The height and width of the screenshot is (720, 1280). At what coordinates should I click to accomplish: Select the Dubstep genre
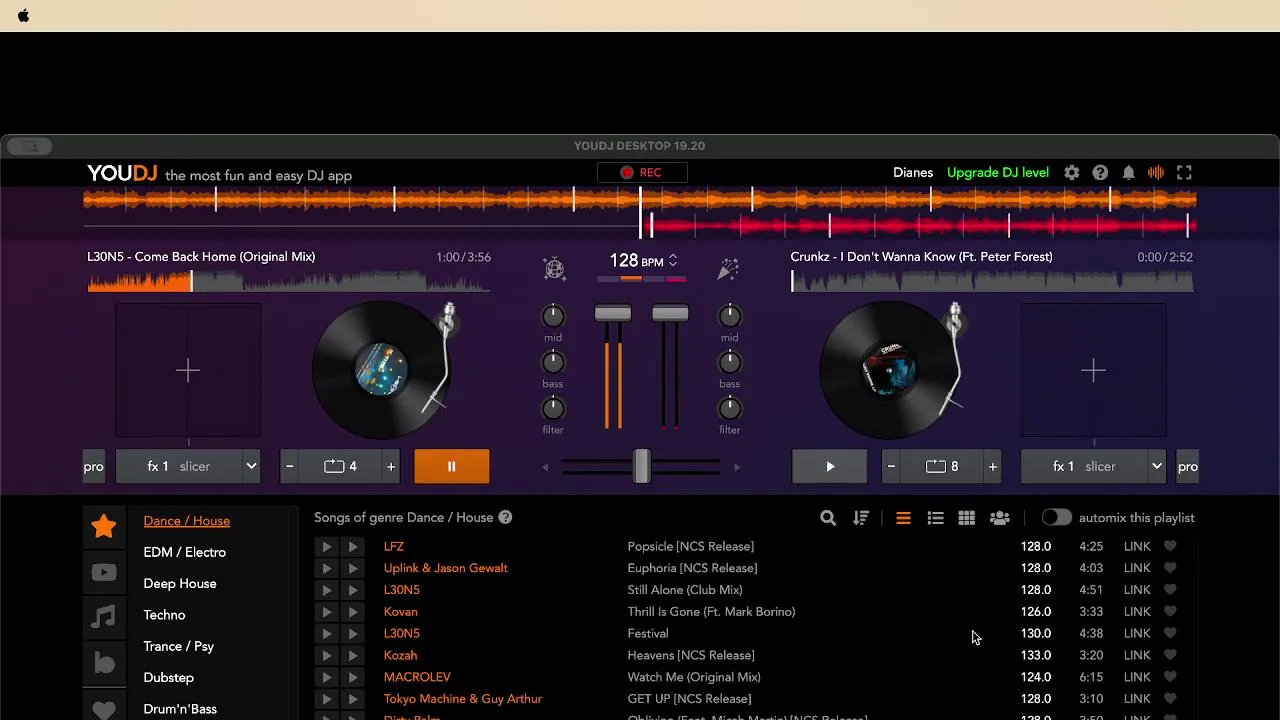coord(169,678)
